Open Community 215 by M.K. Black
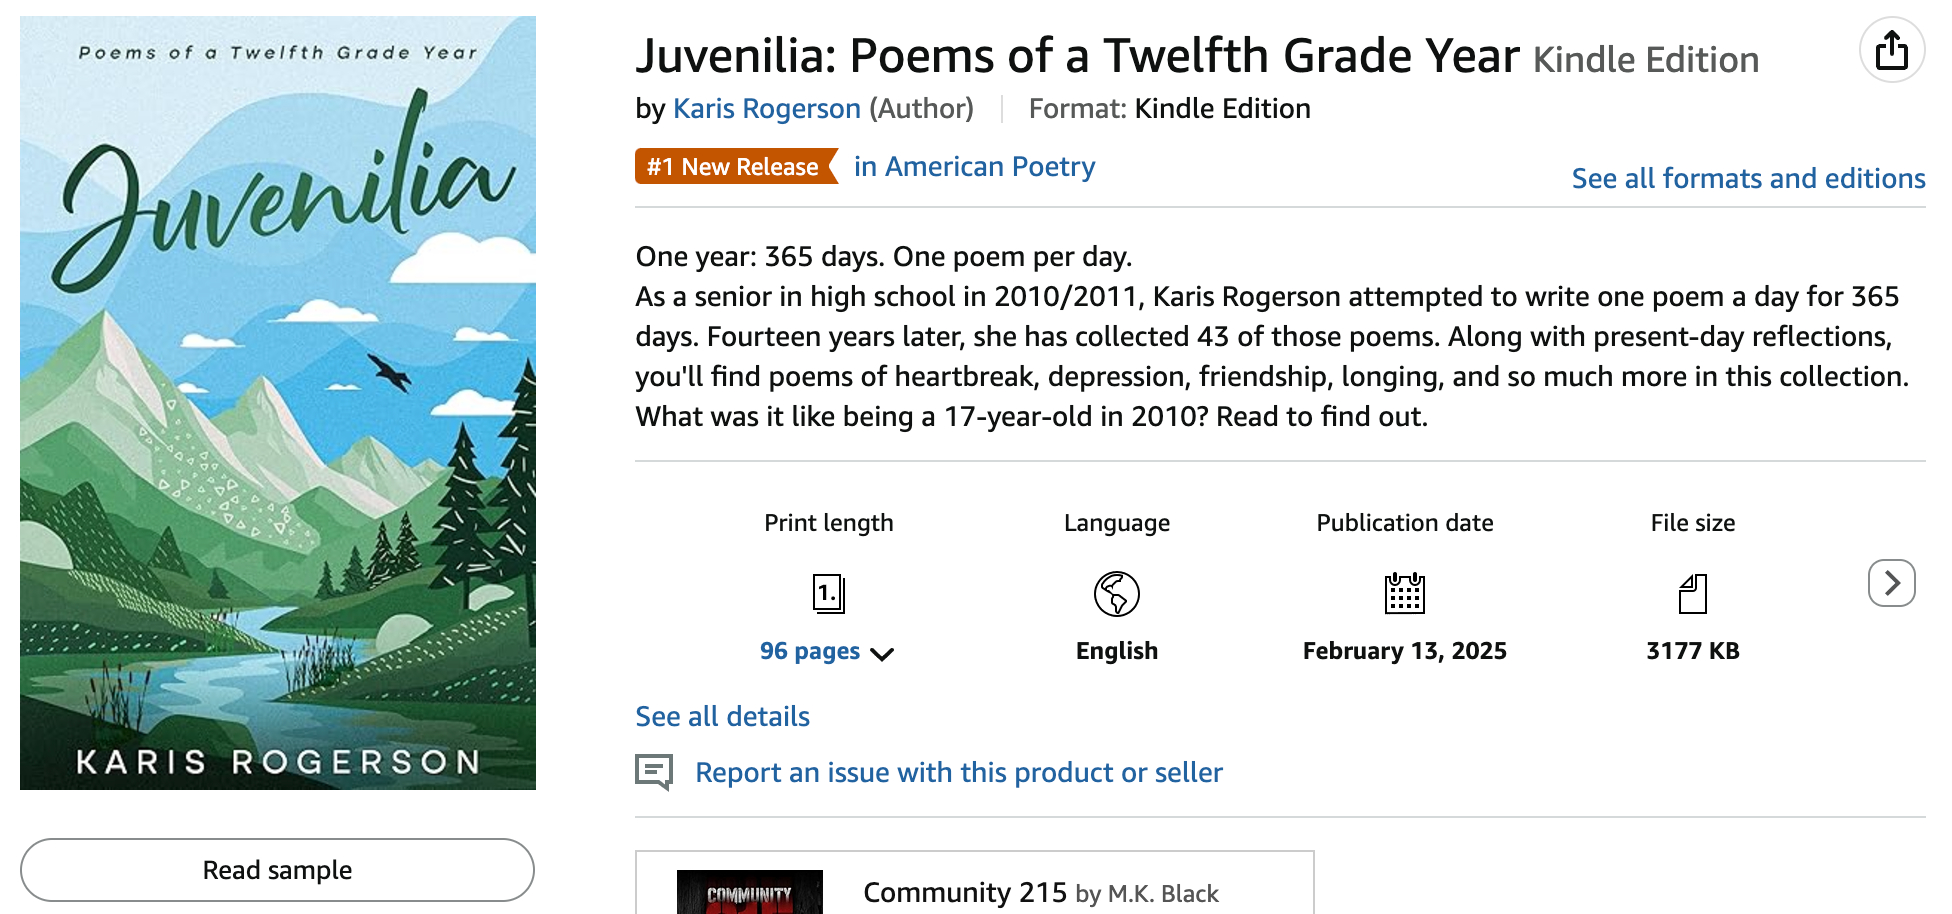This screenshot has height=914, width=1952. [x=1040, y=892]
